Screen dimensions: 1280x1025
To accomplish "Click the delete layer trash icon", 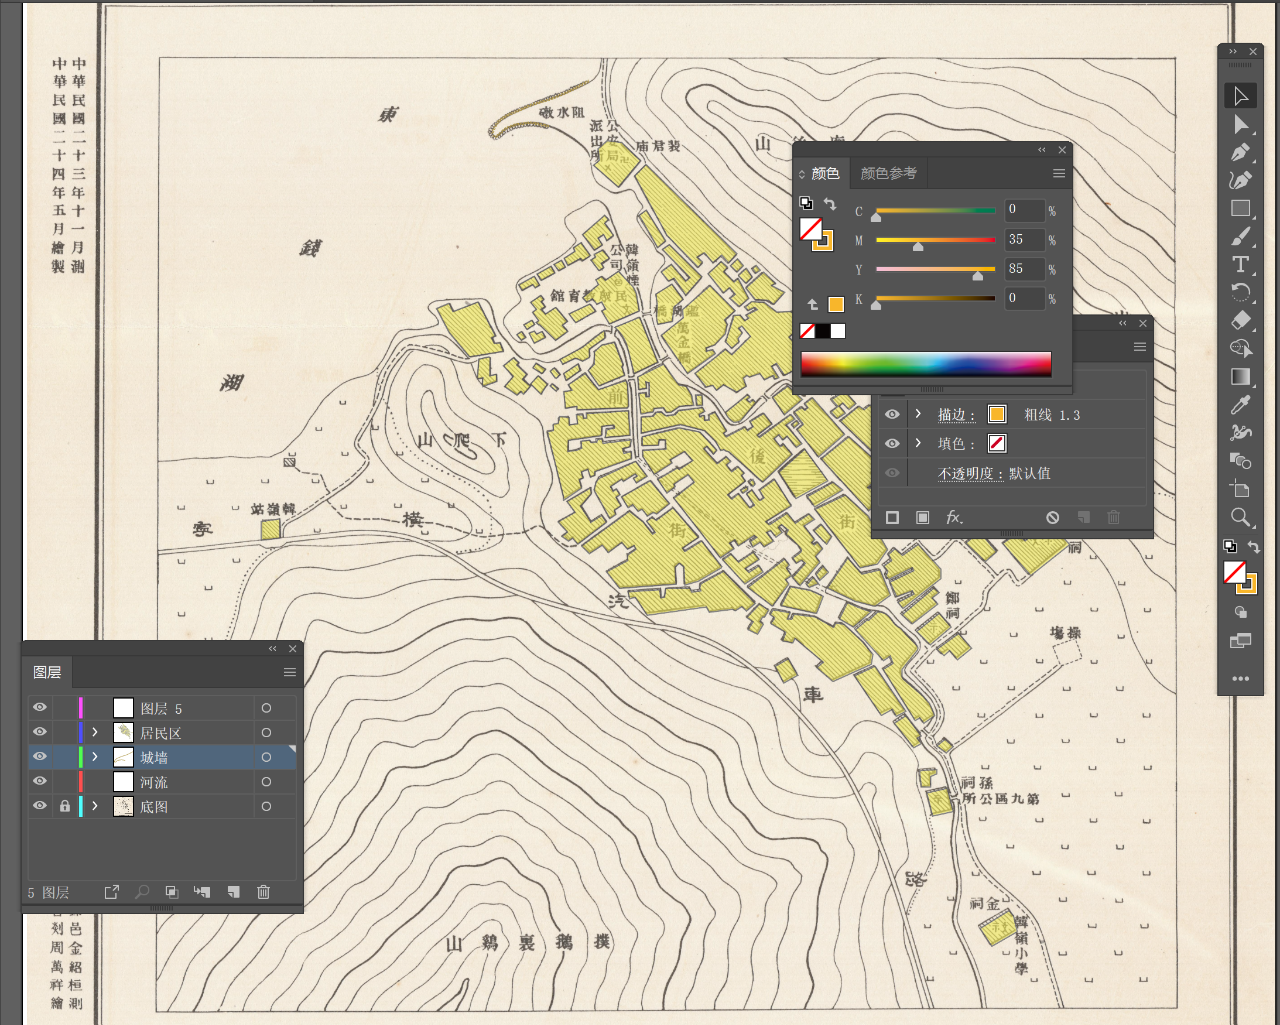I will (264, 892).
